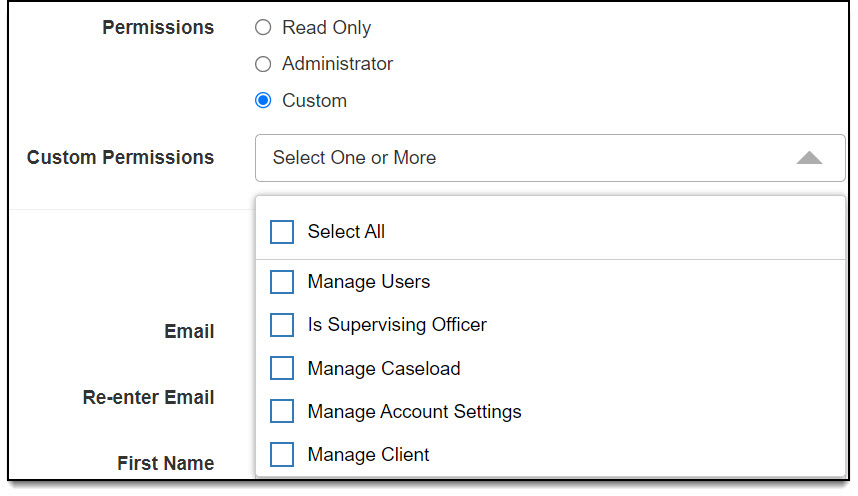Click the 'Select All' option text

(346, 232)
